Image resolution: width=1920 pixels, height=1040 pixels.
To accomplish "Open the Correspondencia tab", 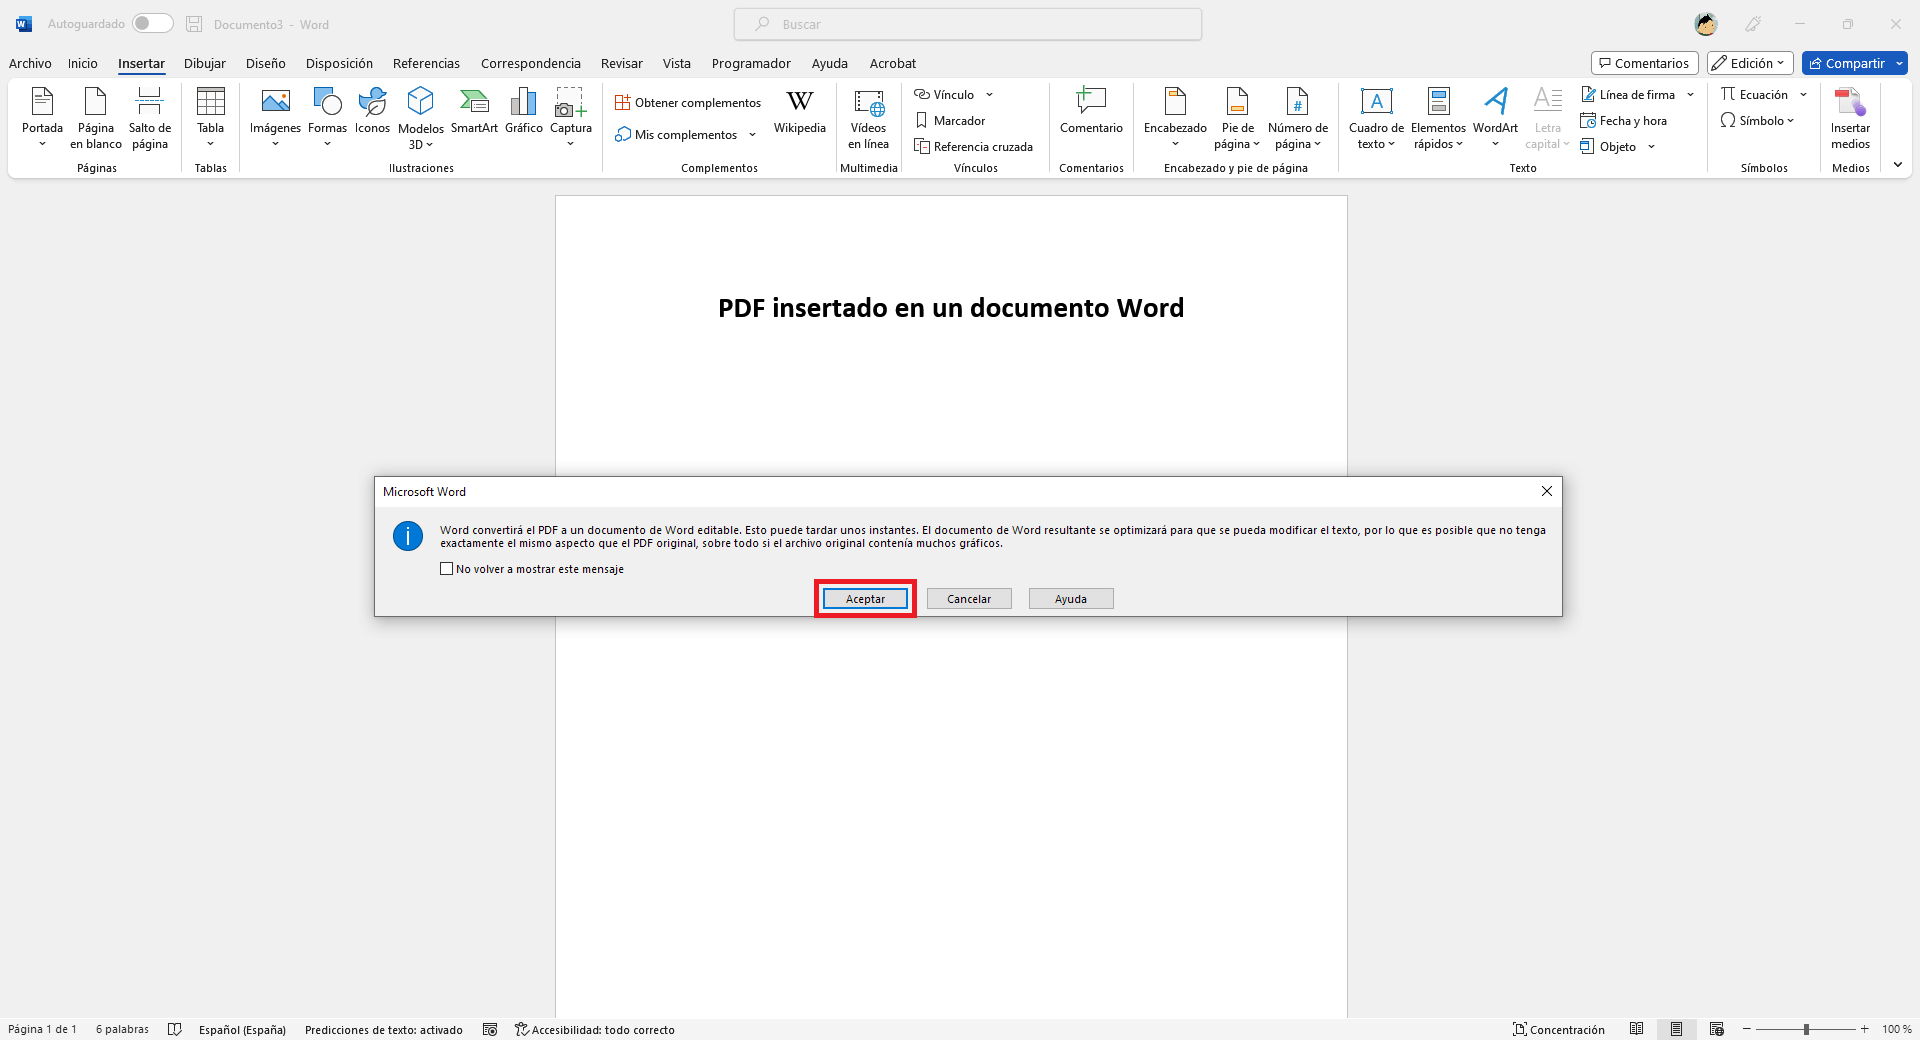I will [531, 63].
